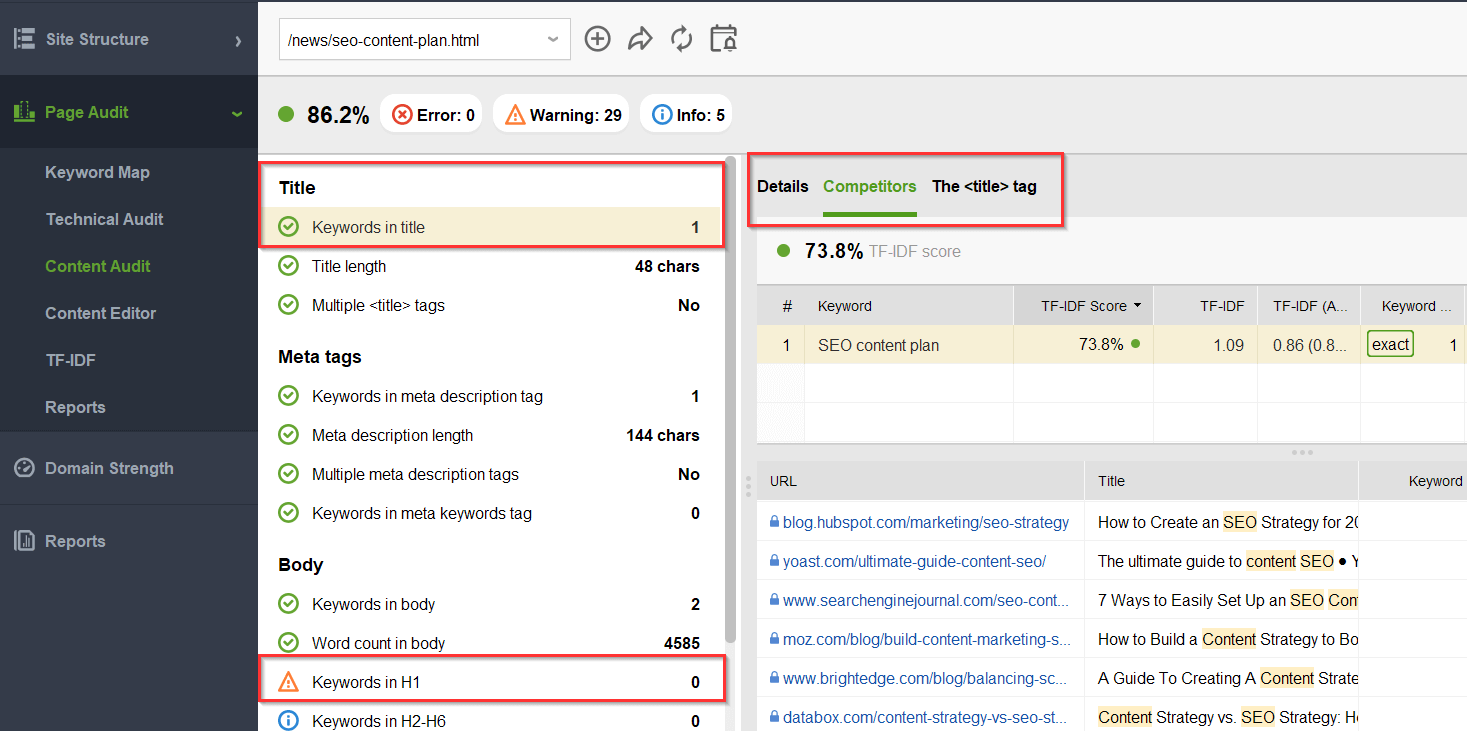This screenshot has height=731, width=1467.
Task: Click the refresh audit icon
Action: pos(681,39)
